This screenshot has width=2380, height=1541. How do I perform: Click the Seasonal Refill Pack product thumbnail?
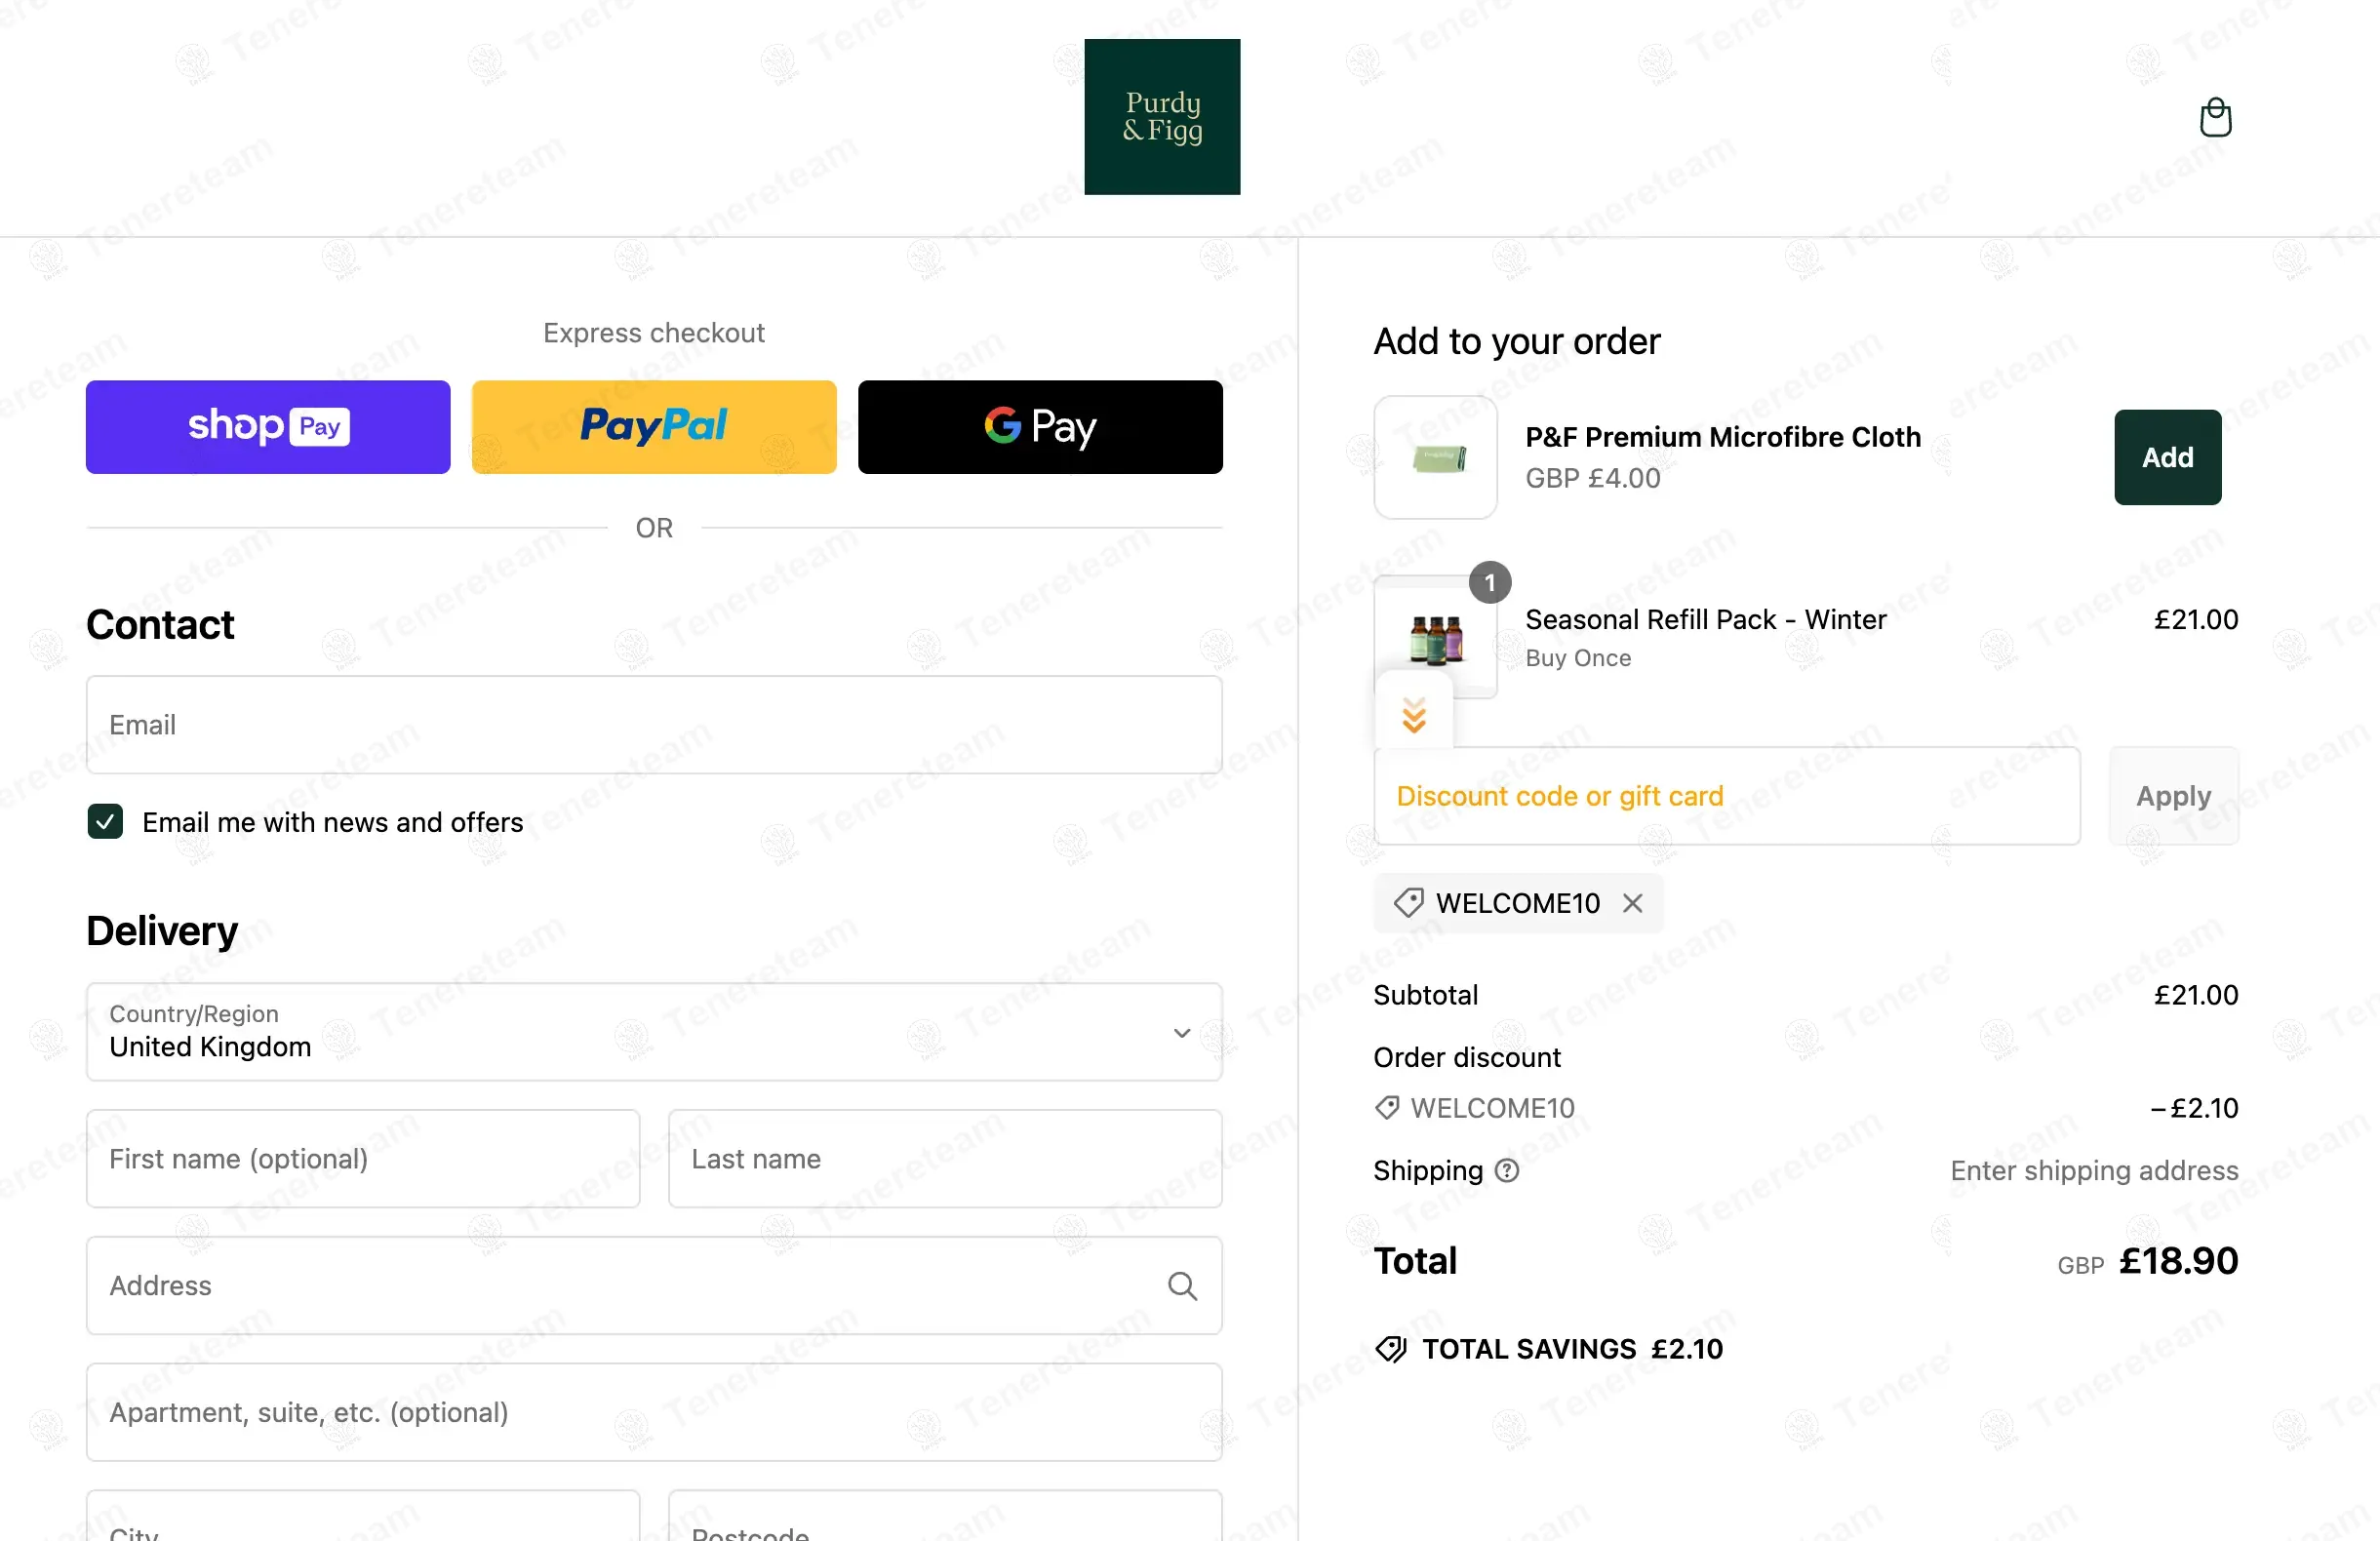point(1436,637)
